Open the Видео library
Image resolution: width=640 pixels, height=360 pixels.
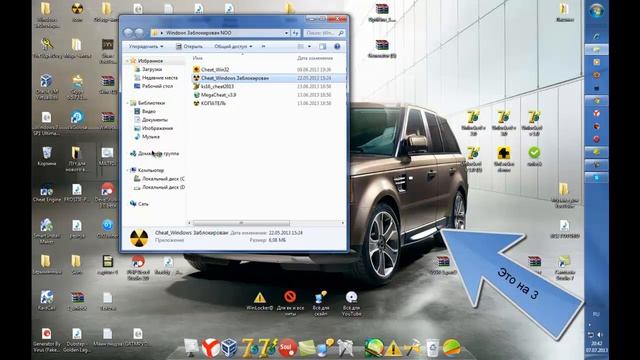[x=149, y=111]
